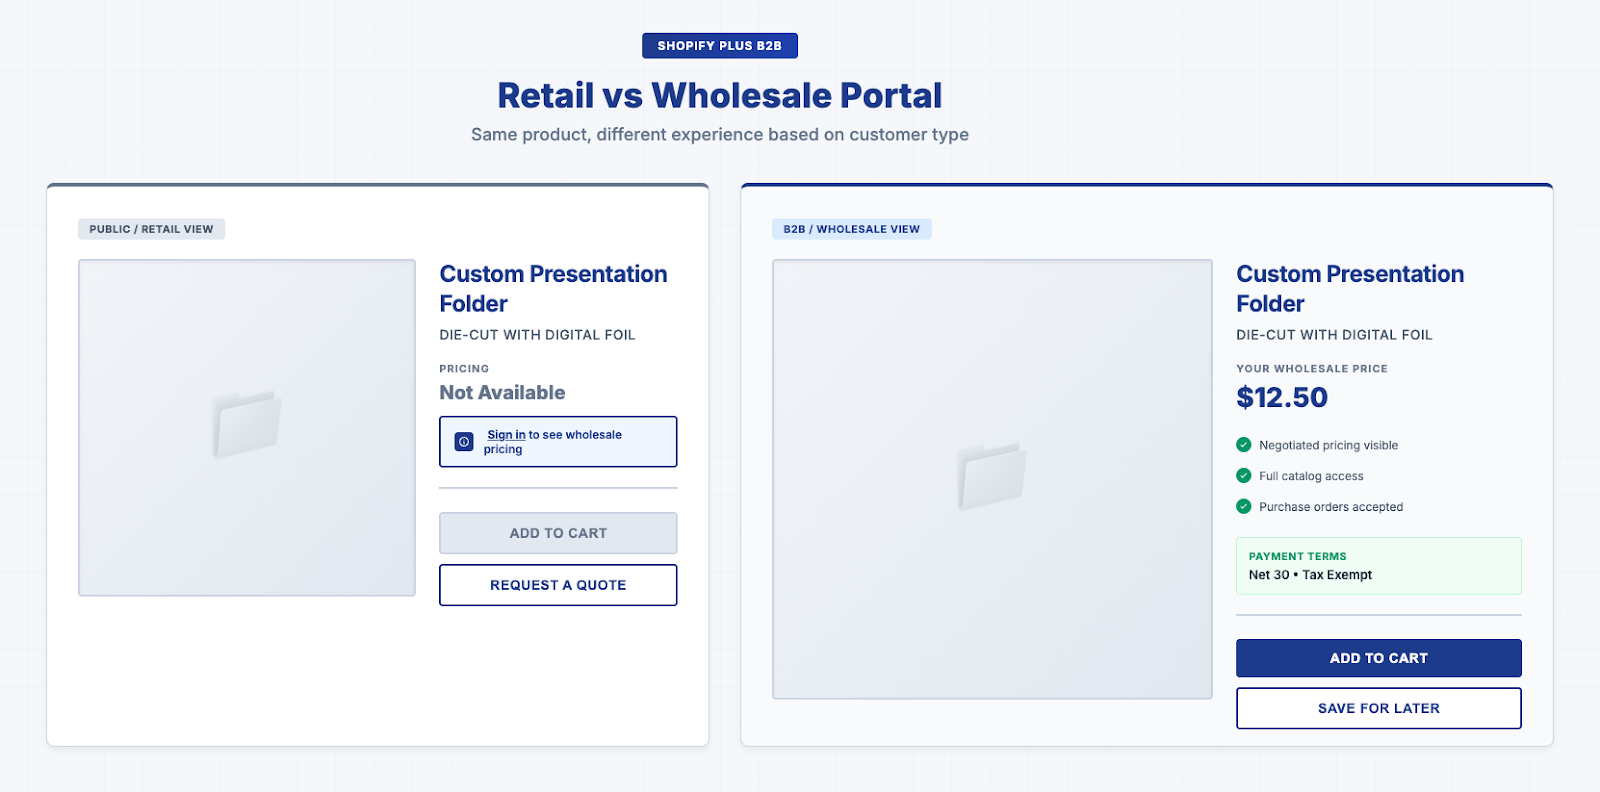Click ADD TO CART in the wholesale portal
This screenshot has height=792, width=1600.
pyautogui.click(x=1378, y=658)
